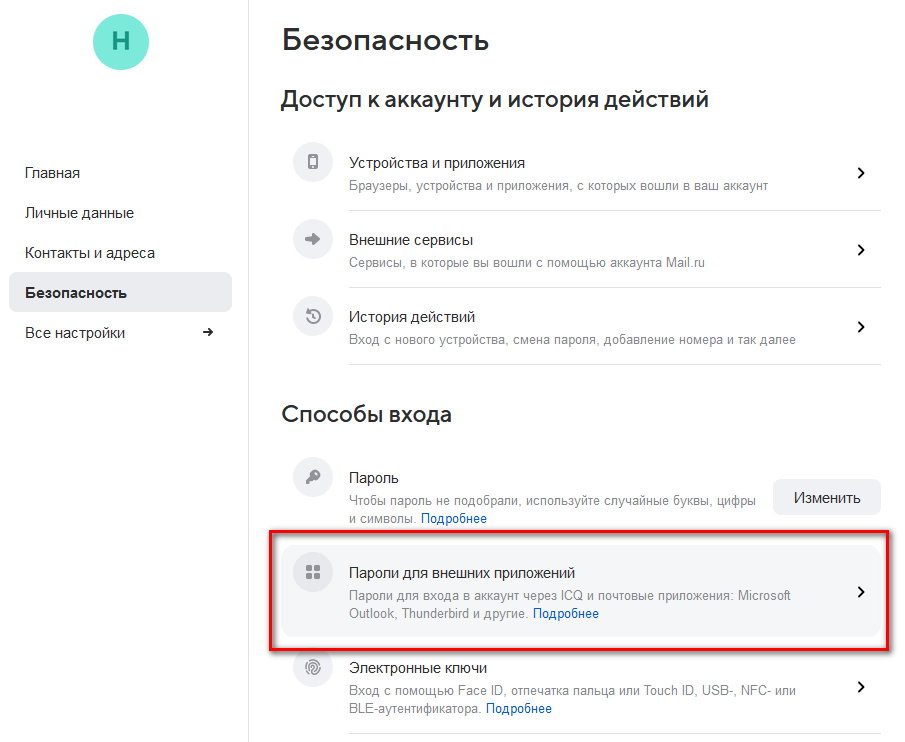This screenshot has height=742, width=905.
Task: Open Подробнее link under Электронные ключи
Action: [519, 709]
